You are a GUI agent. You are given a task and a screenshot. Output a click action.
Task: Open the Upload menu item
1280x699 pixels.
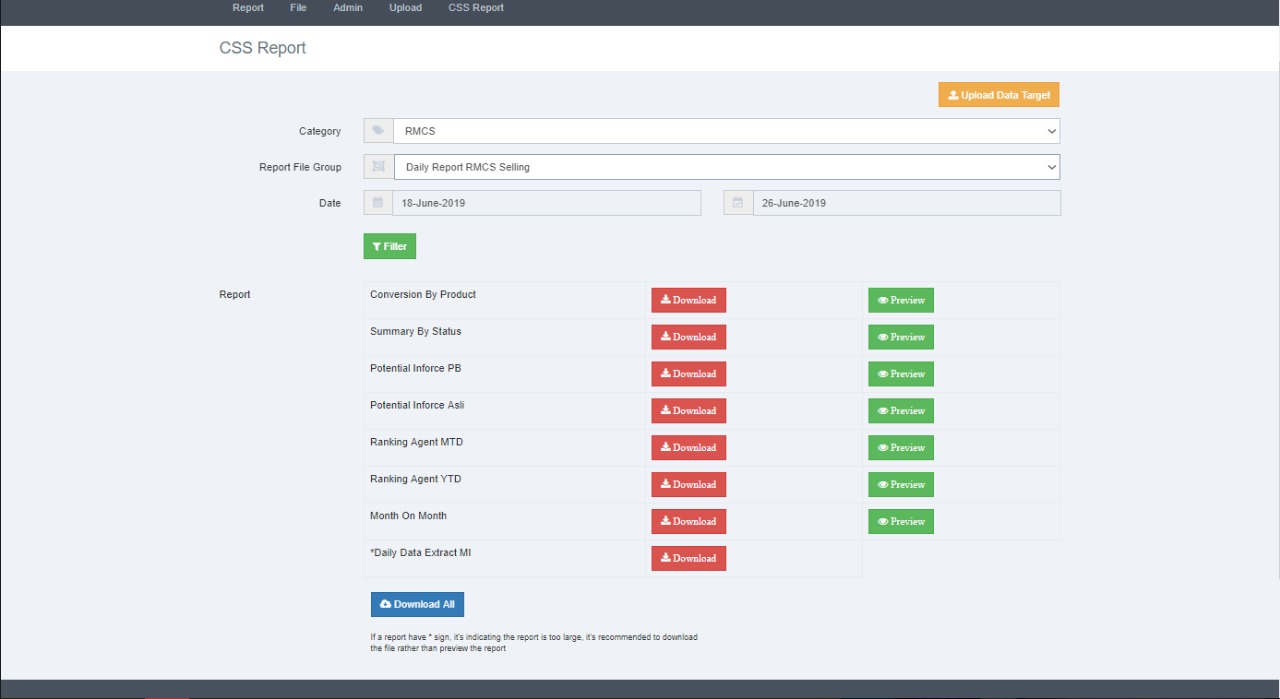[x=405, y=8]
